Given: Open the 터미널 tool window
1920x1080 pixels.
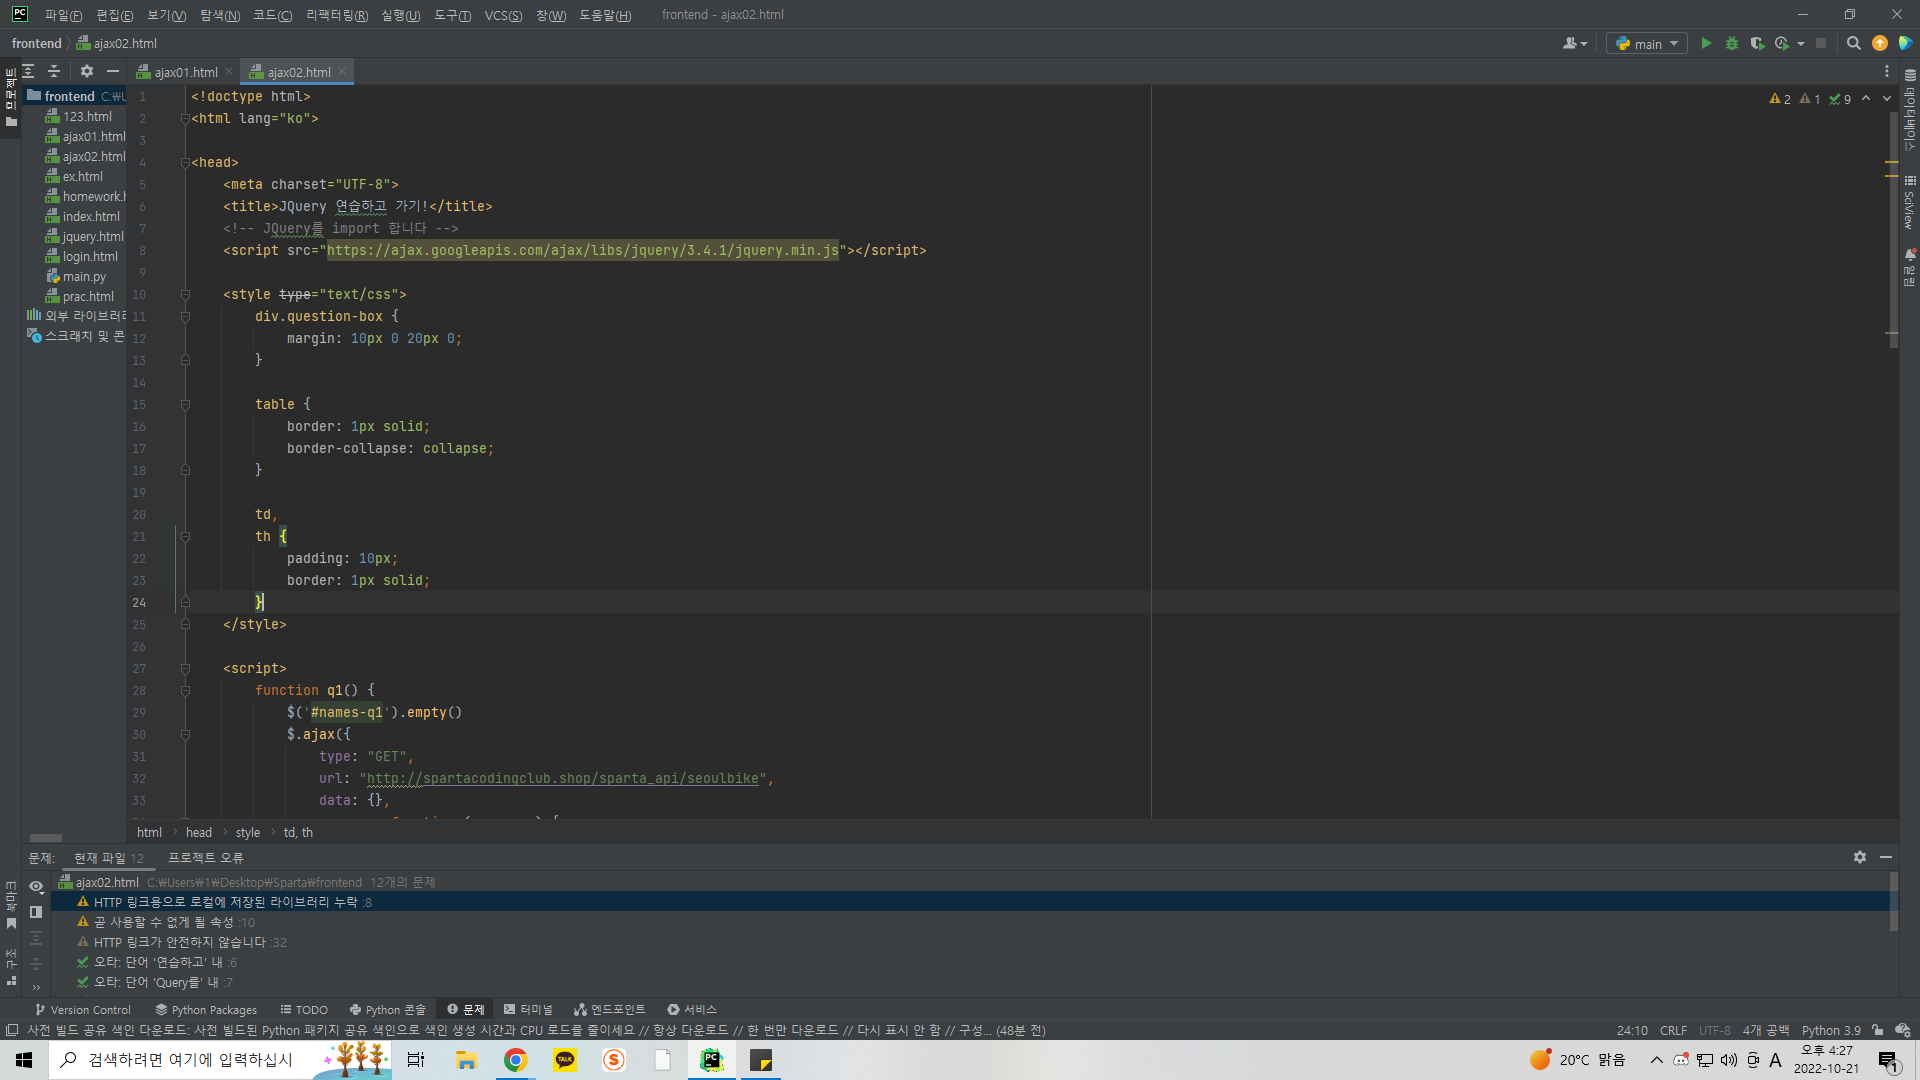Looking at the screenshot, I should tap(528, 1010).
